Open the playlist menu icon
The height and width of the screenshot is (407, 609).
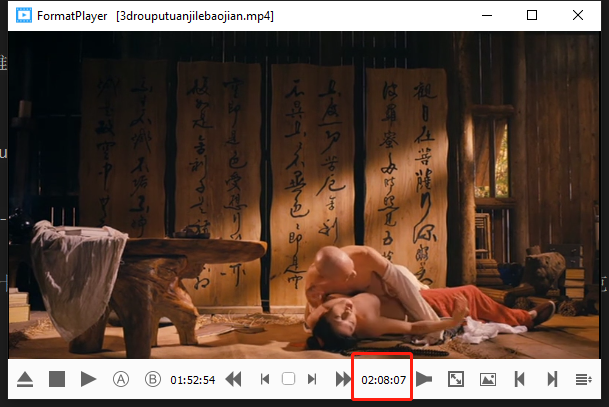tap(583, 379)
